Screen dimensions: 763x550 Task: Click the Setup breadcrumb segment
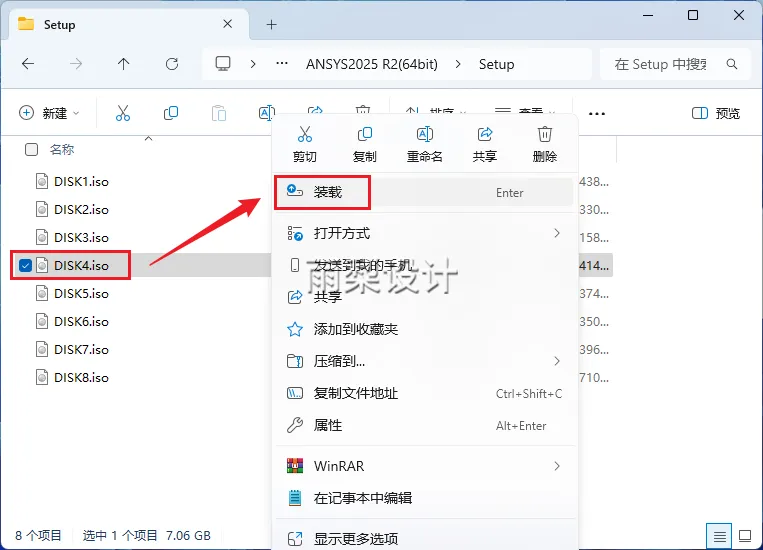pos(496,64)
